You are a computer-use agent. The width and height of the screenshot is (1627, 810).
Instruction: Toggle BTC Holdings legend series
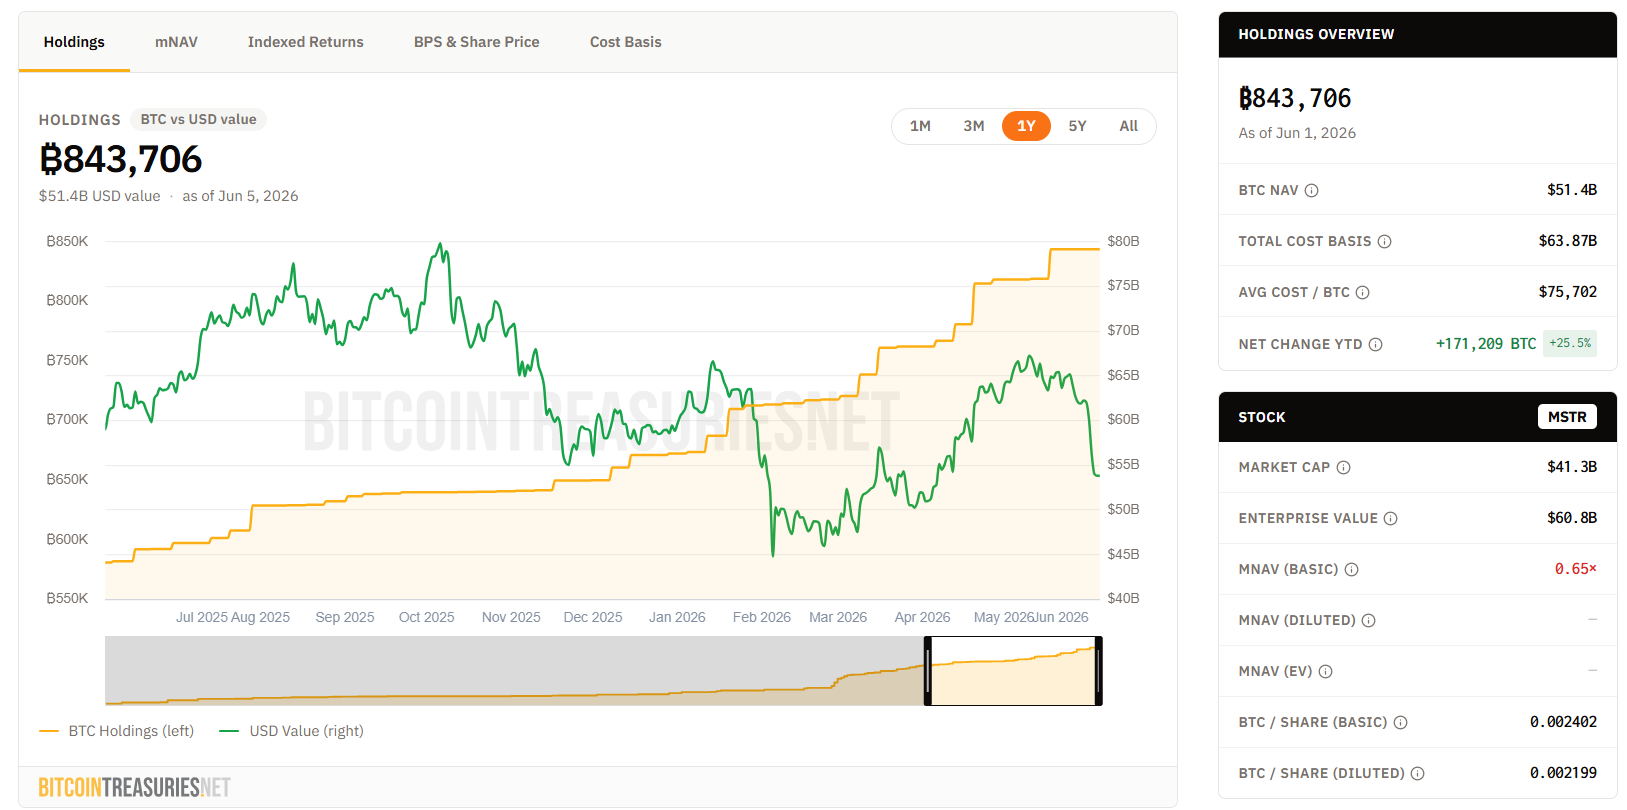point(116,731)
